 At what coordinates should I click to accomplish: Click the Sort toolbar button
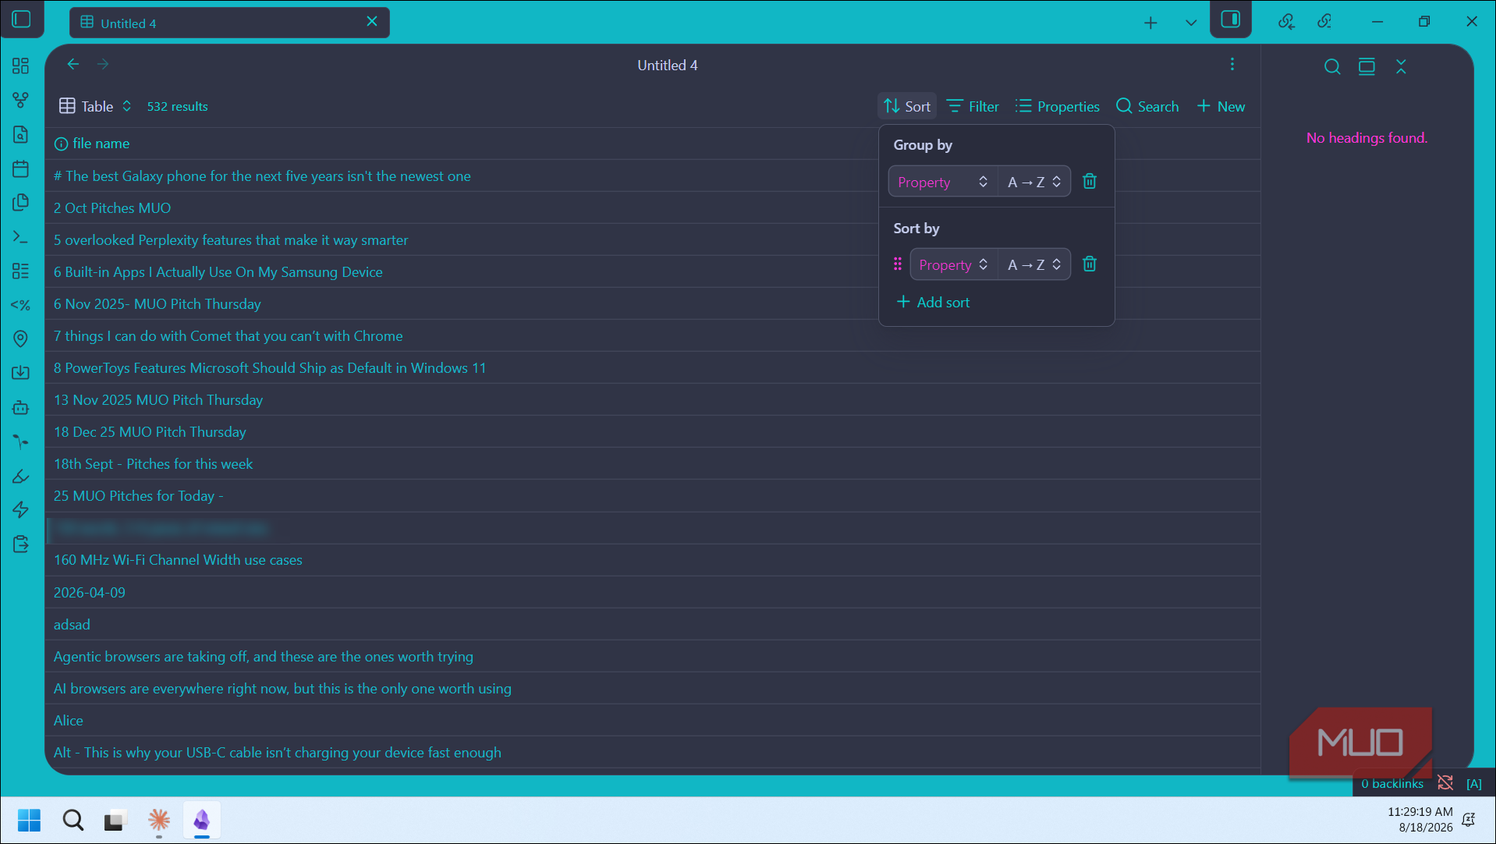[x=907, y=106]
